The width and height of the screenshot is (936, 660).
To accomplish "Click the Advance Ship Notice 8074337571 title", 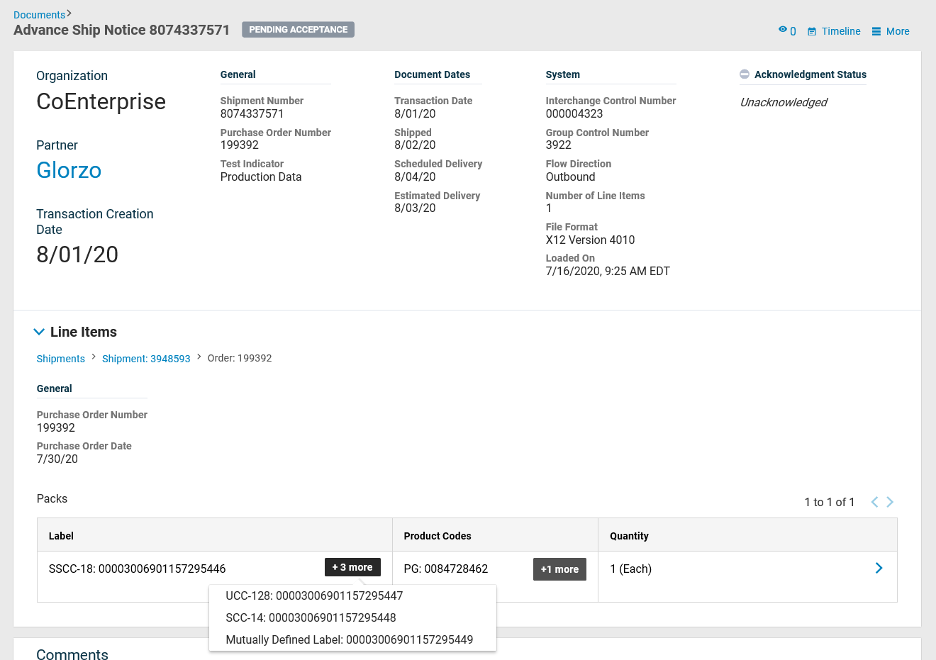I will [122, 30].
